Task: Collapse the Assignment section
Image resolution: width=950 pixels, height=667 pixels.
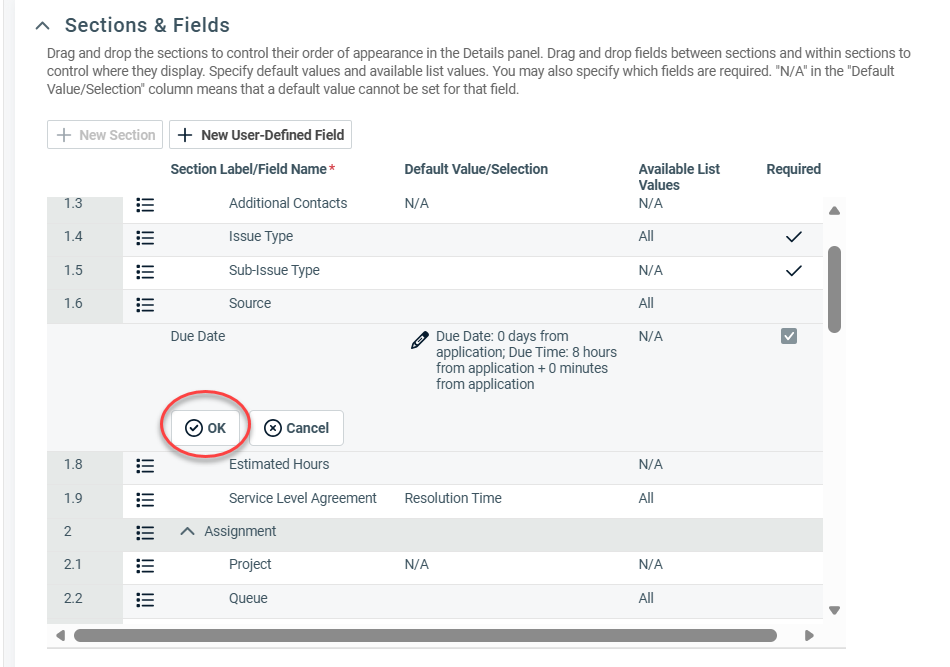Action: (187, 532)
